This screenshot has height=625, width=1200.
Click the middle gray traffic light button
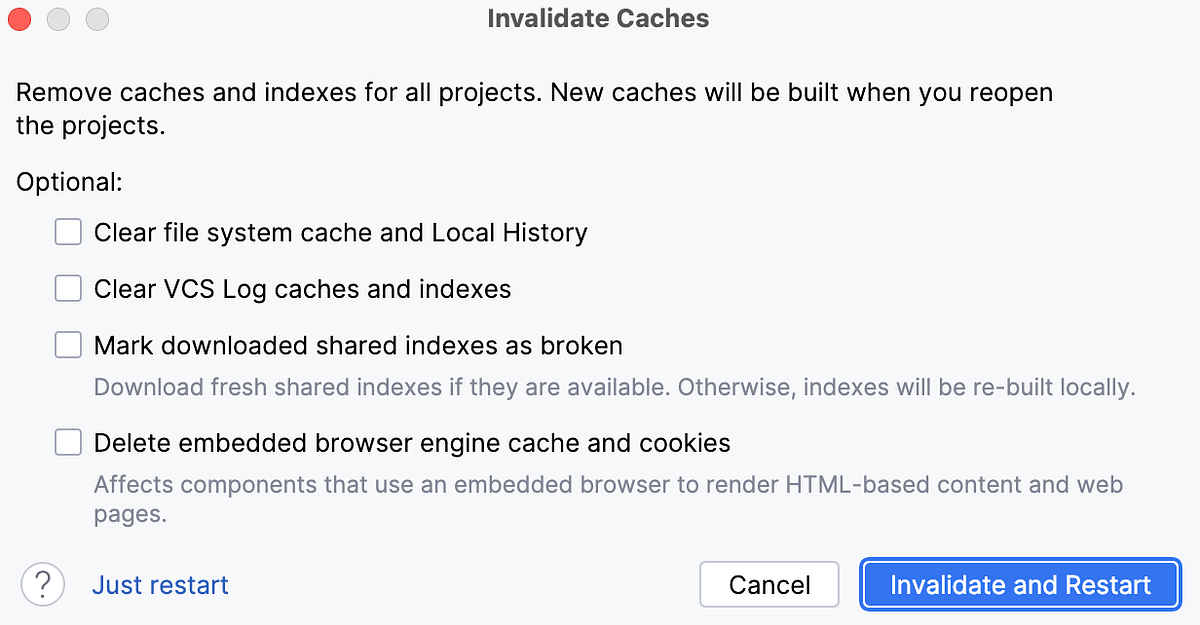tap(58, 19)
